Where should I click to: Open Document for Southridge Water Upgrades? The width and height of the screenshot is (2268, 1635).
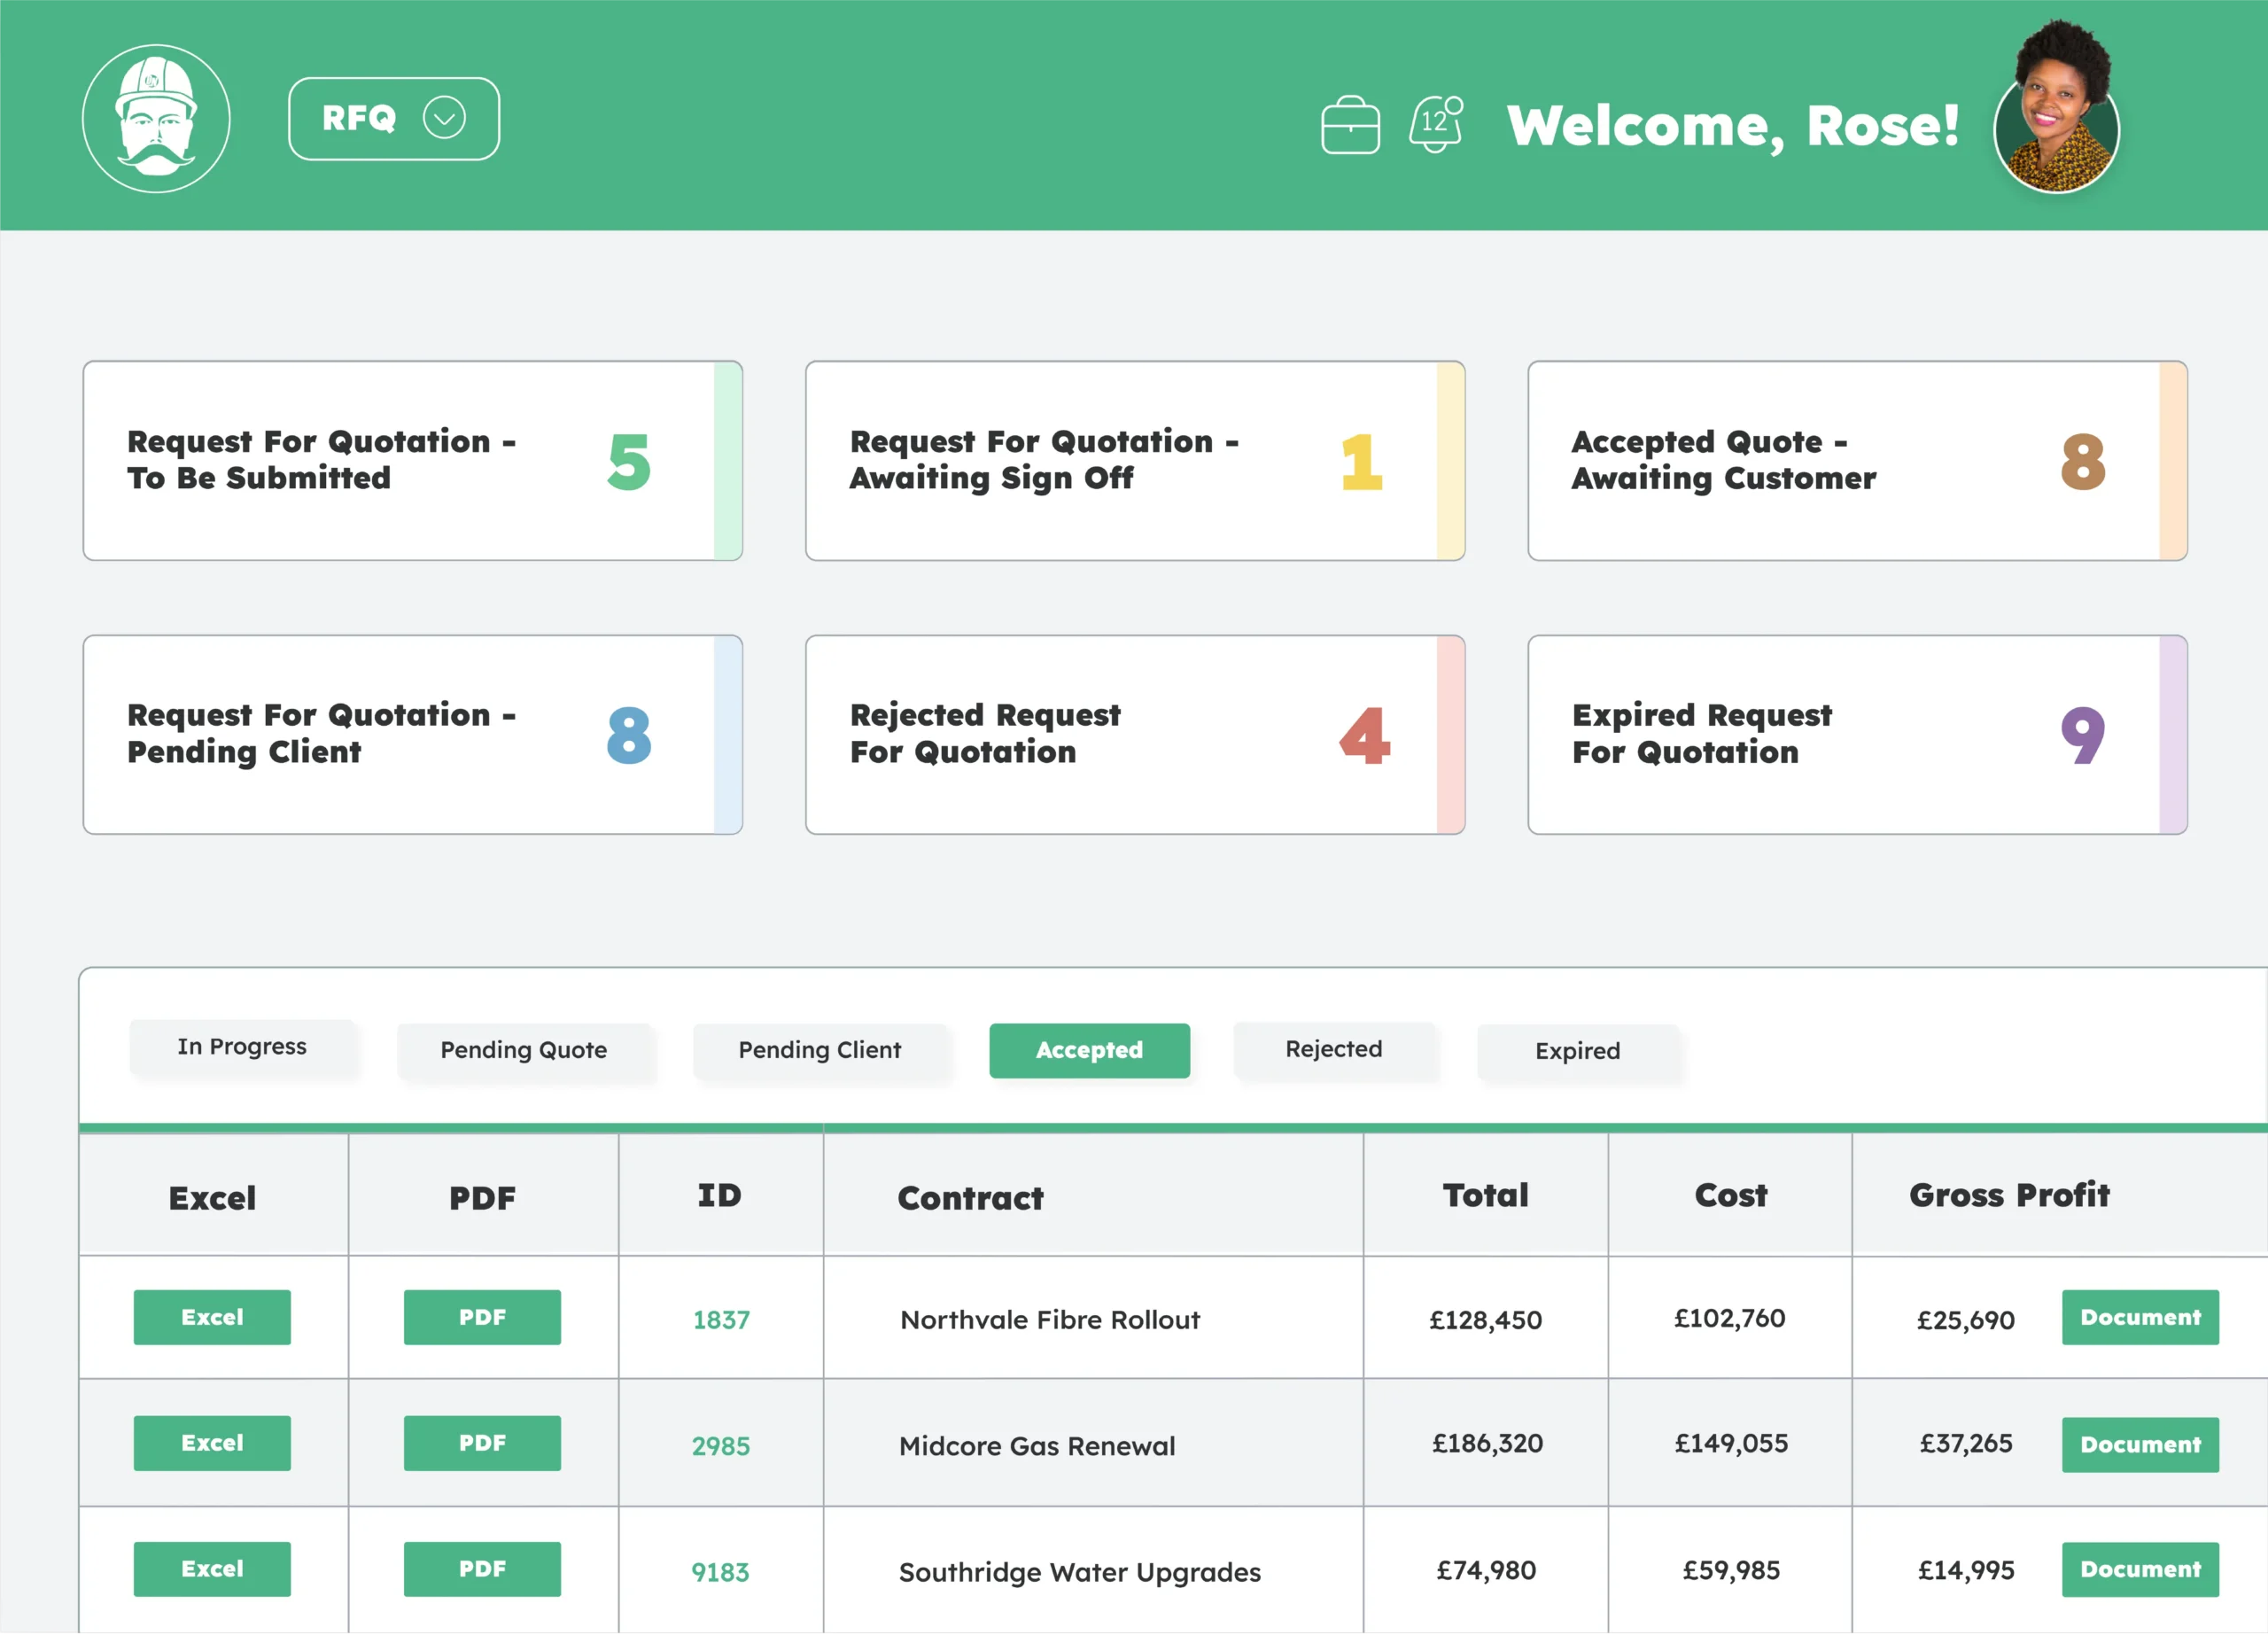pyautogui.click(x=2140, y=1569)
